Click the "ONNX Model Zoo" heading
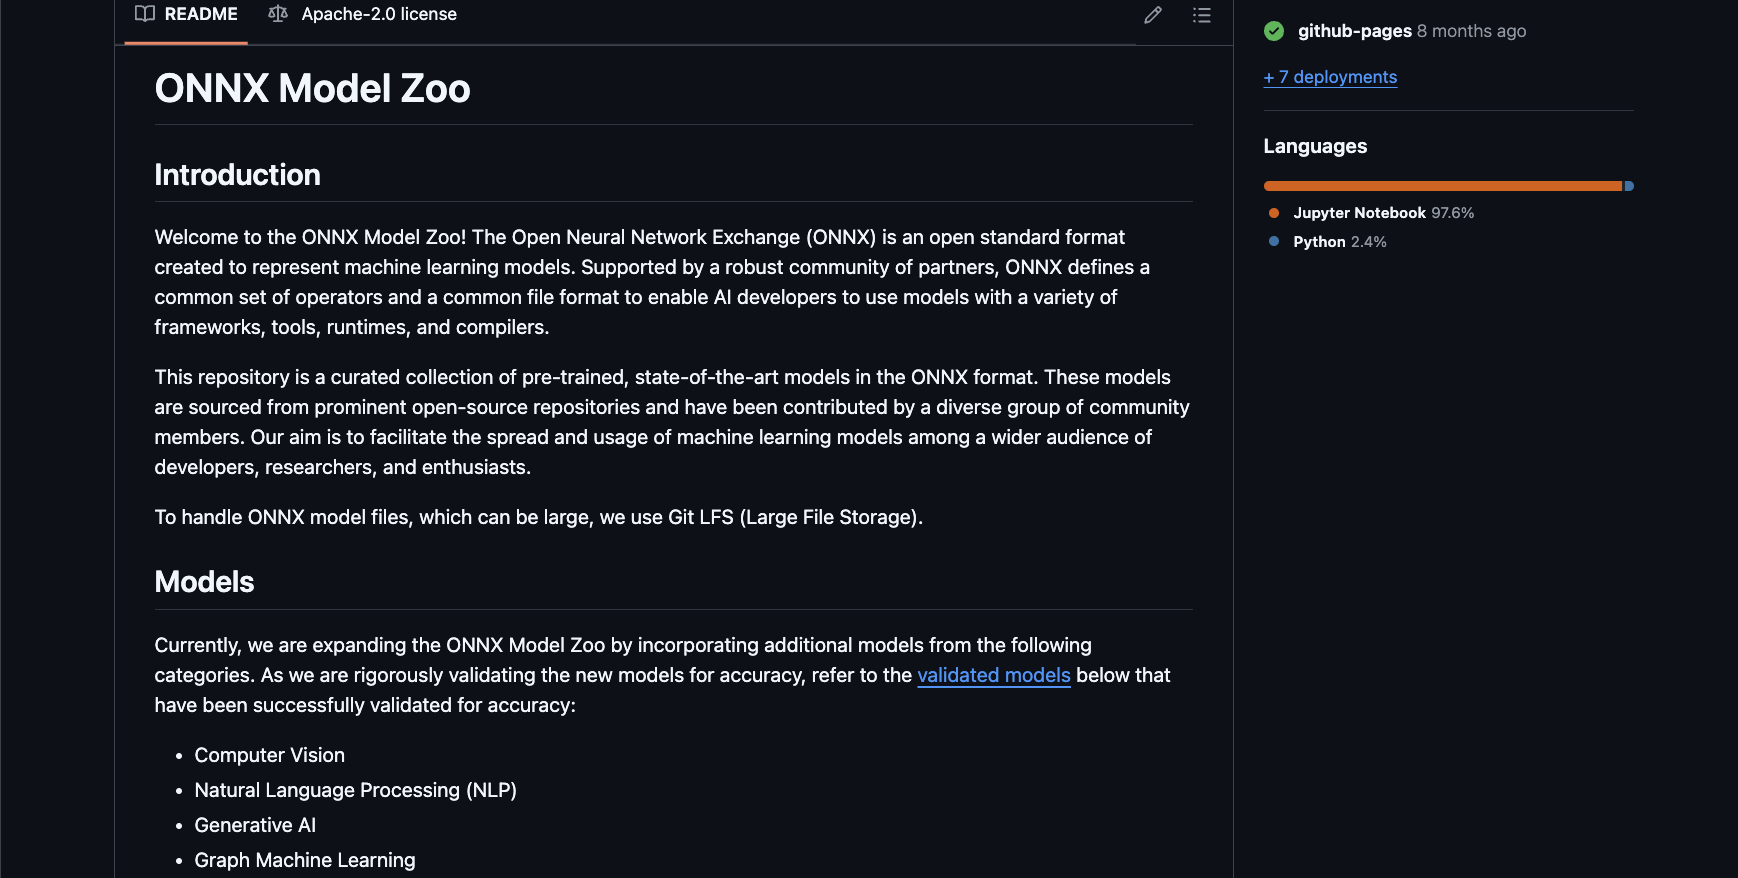 click(x=312, y=88)
